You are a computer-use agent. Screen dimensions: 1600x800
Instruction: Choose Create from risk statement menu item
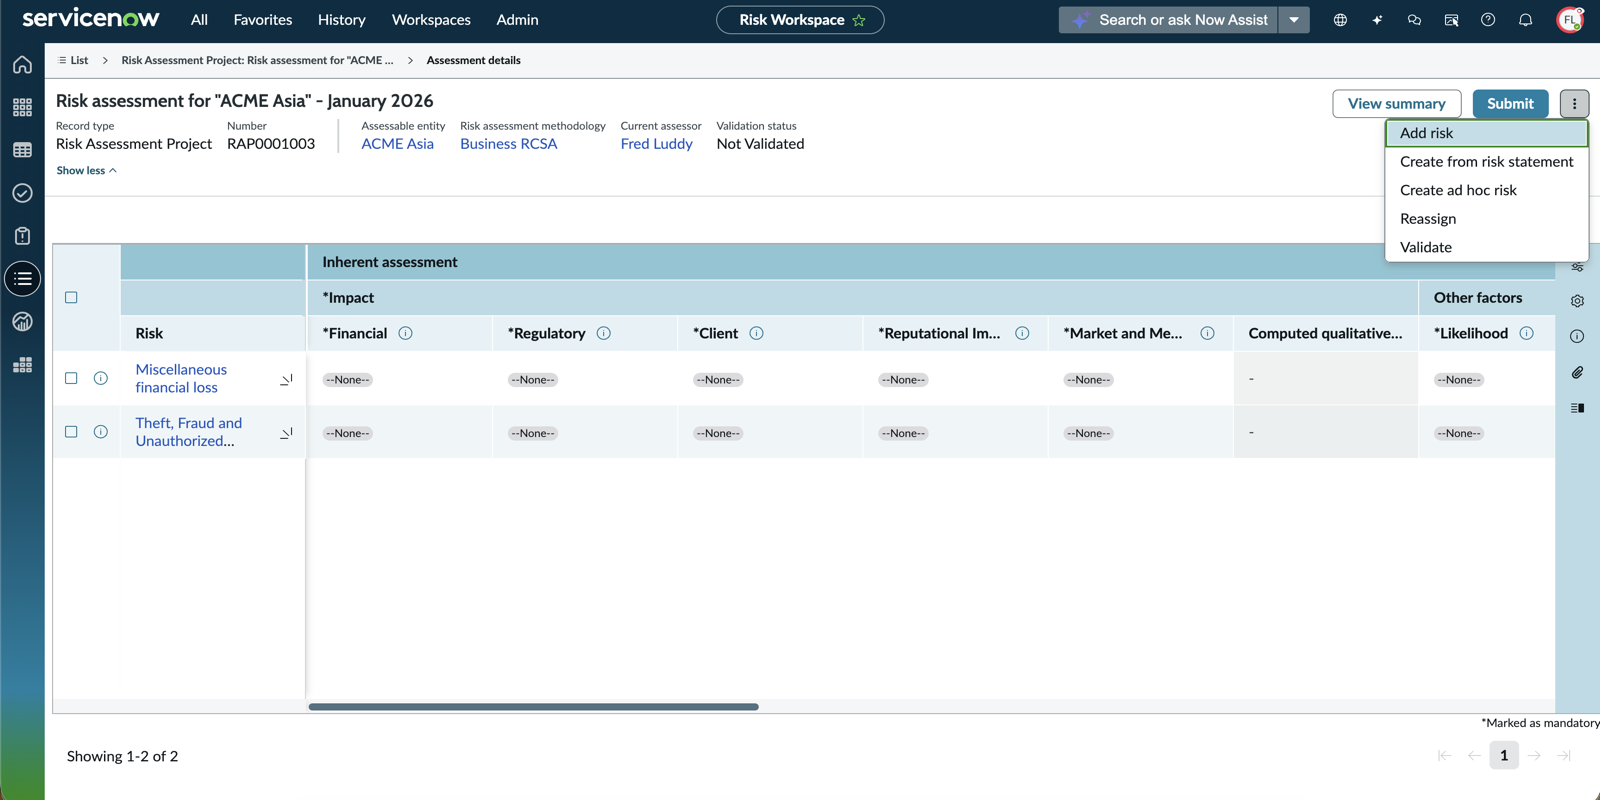pos(1486,161)
